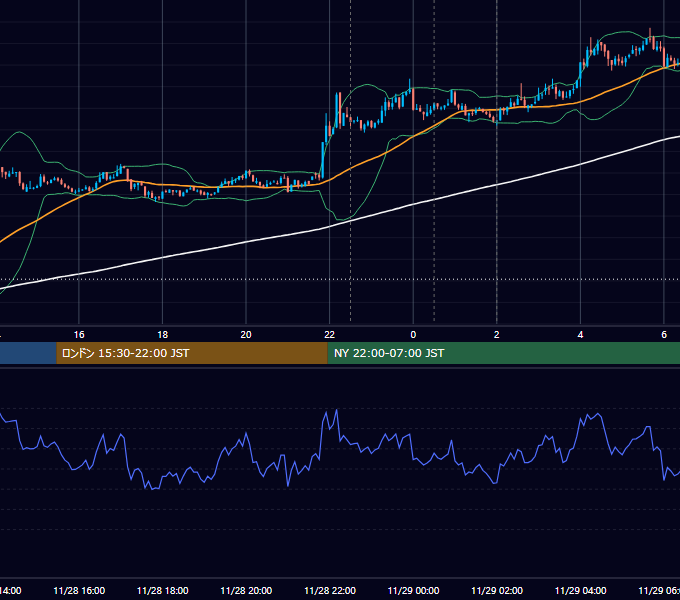The width and height of the screenshot is (680, 600).
Task: Click the 4 hour label on price chart
Action: coord(580,335)
